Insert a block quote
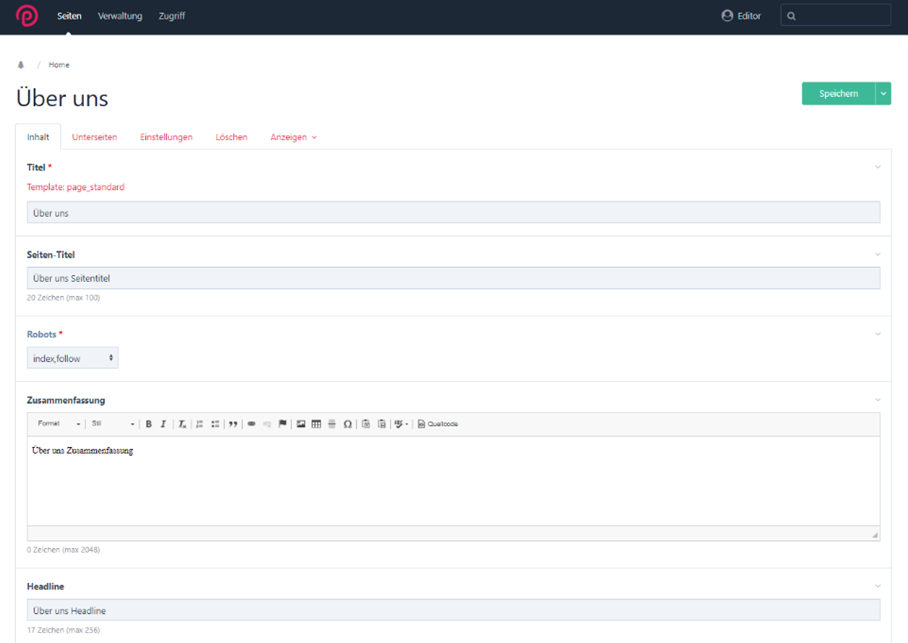Screen dimensions: 908x643 click(233, 424)
